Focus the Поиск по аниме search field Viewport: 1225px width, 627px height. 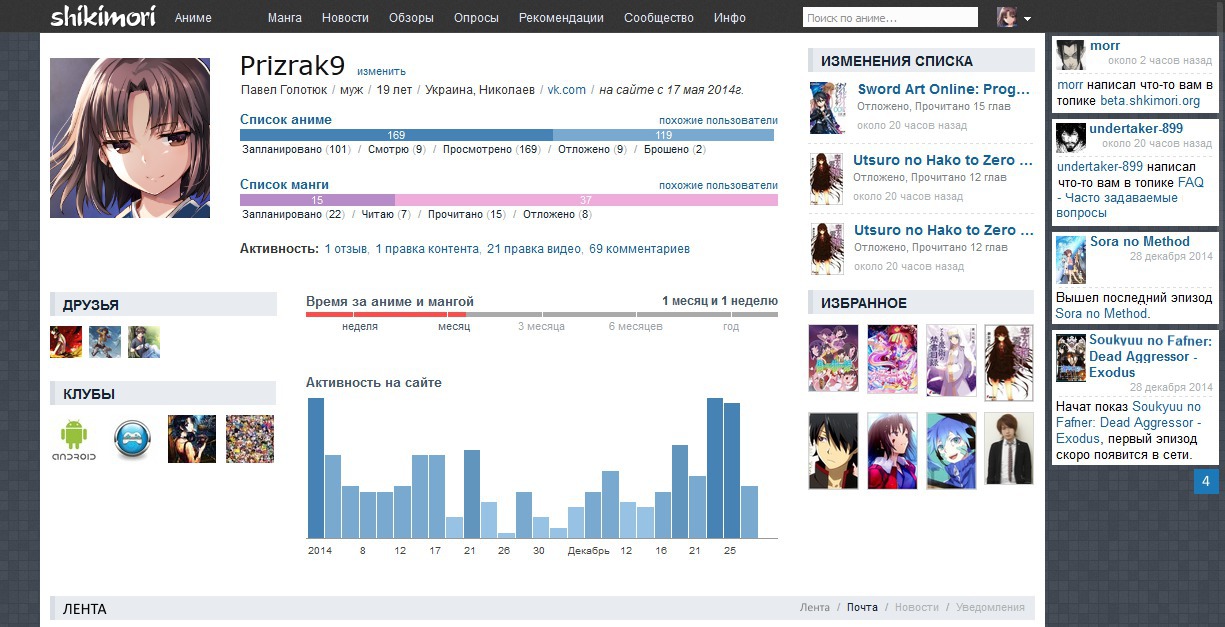[889, 18]
